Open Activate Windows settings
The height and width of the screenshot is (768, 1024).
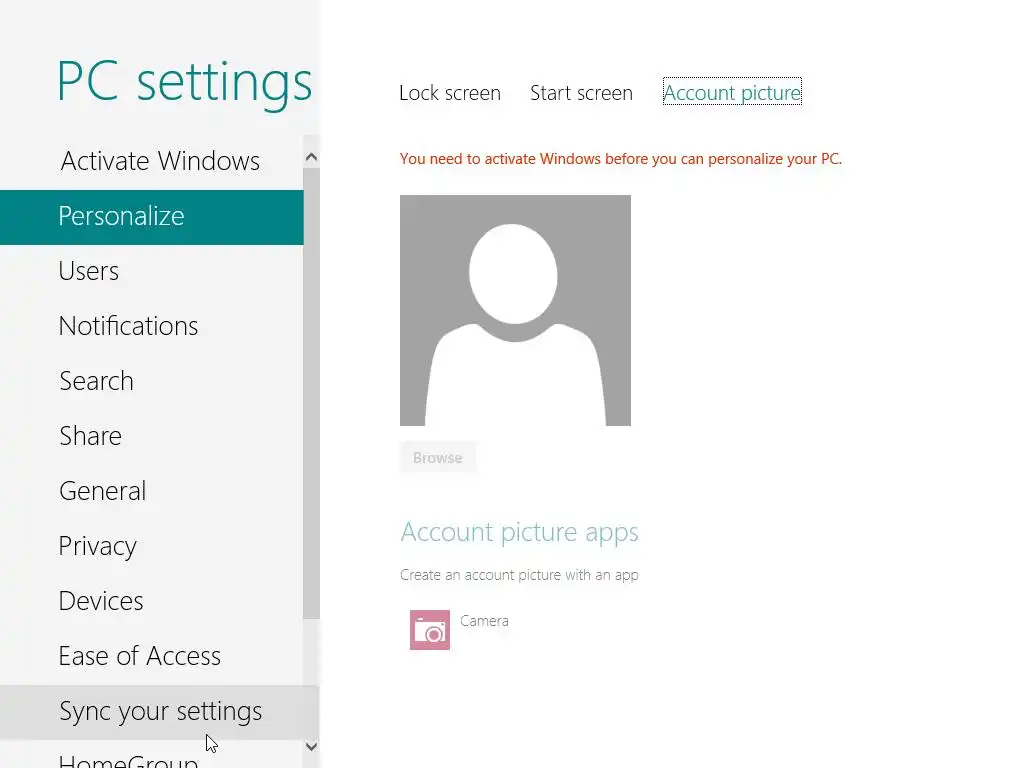click(x=152, y=161)
